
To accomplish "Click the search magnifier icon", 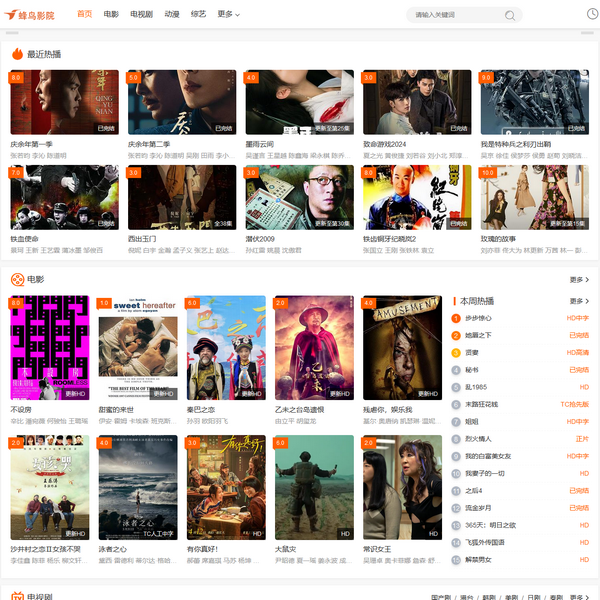I will click(x=510, y=15).
